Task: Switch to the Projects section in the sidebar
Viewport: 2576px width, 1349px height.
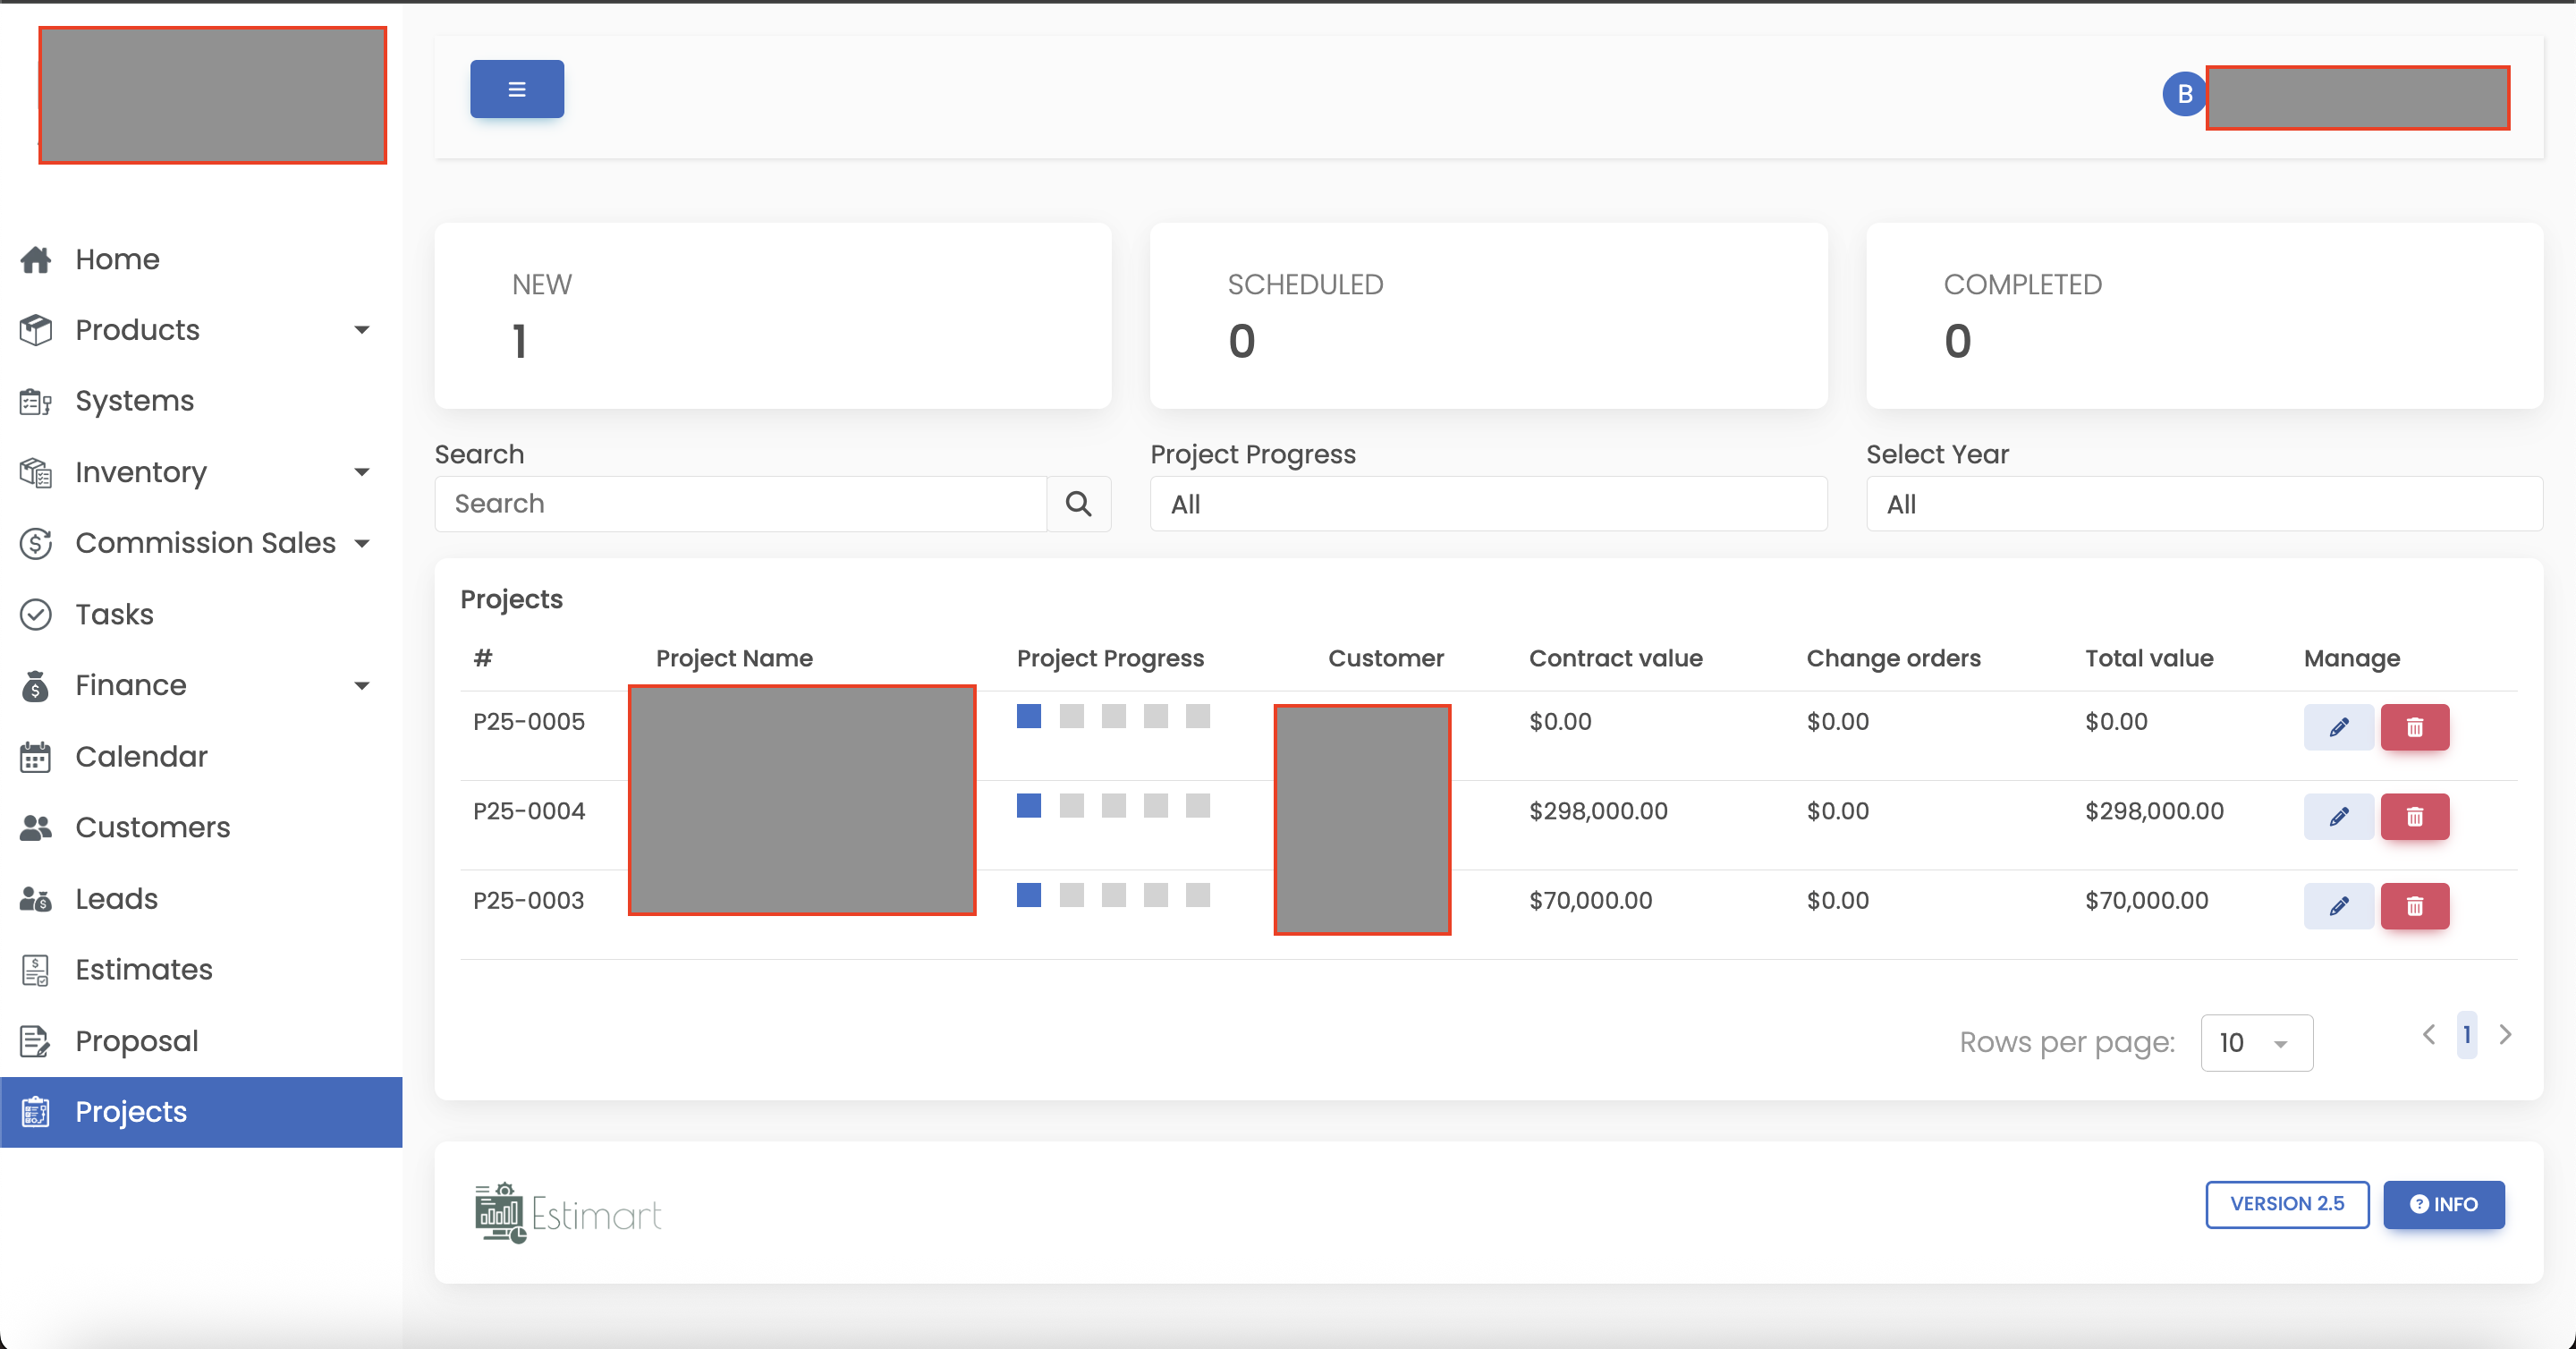Action: tap(130, 1111)
